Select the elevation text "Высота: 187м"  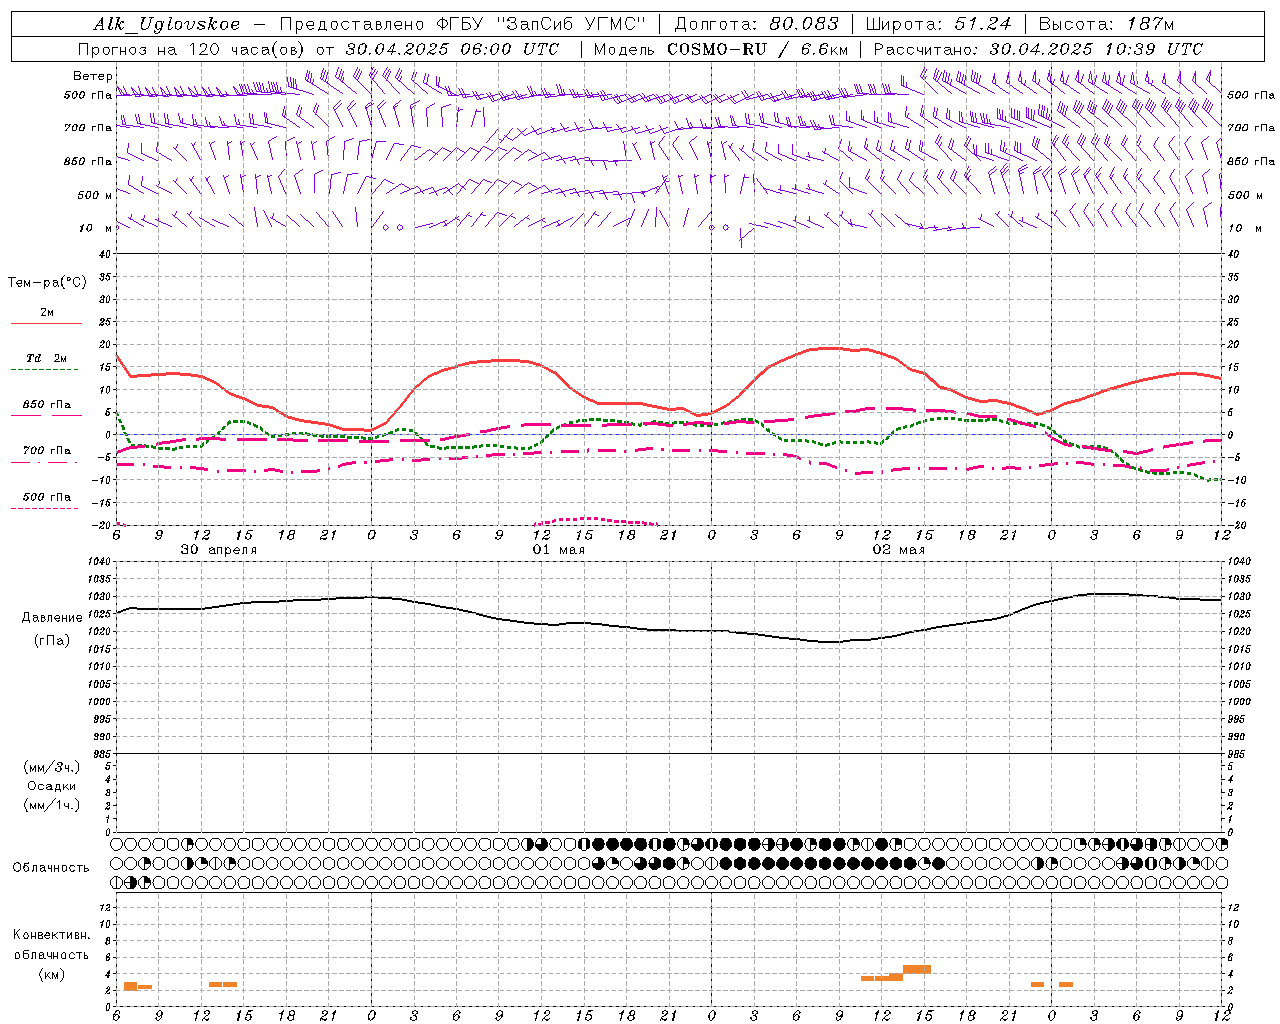[1106, 24]
